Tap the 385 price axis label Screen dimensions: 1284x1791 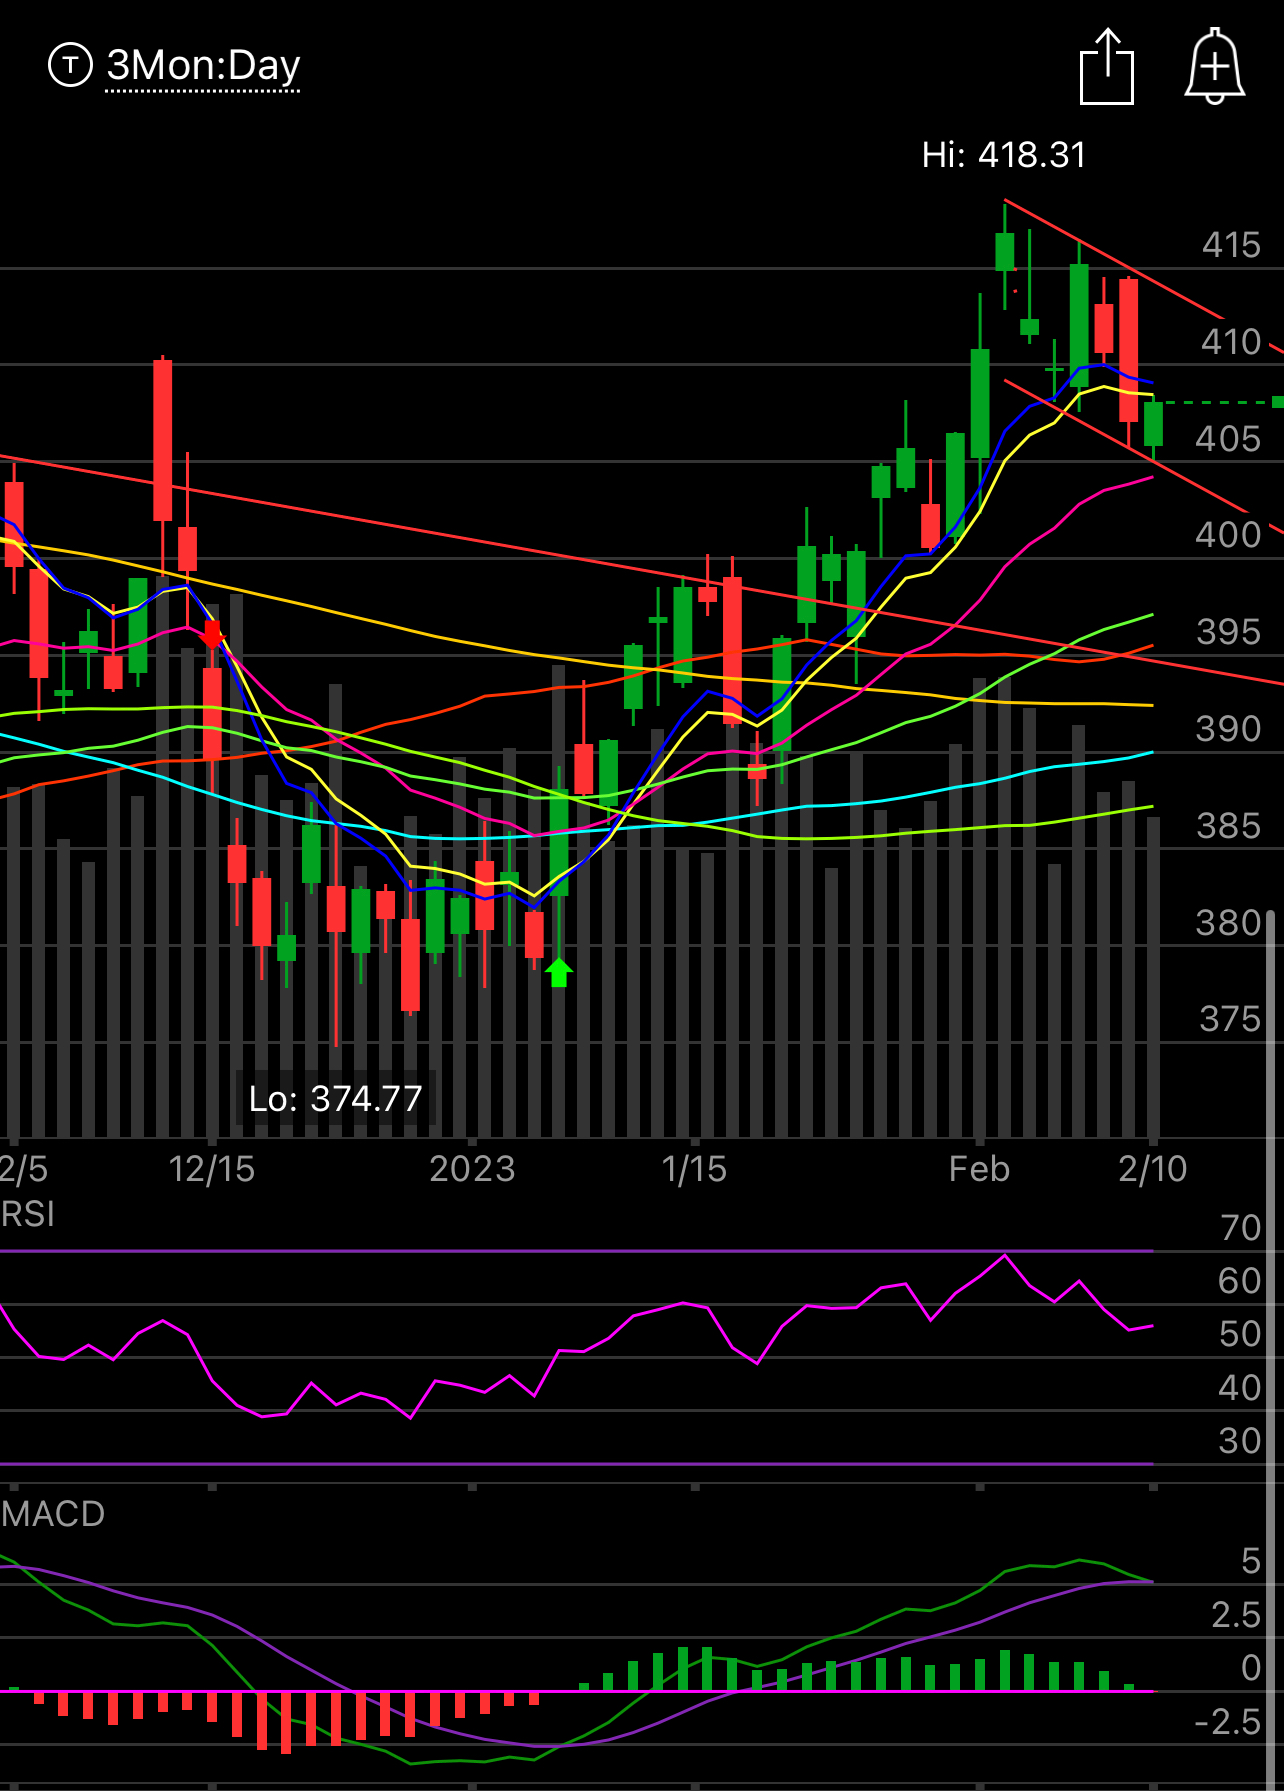tap(1229, 826)
